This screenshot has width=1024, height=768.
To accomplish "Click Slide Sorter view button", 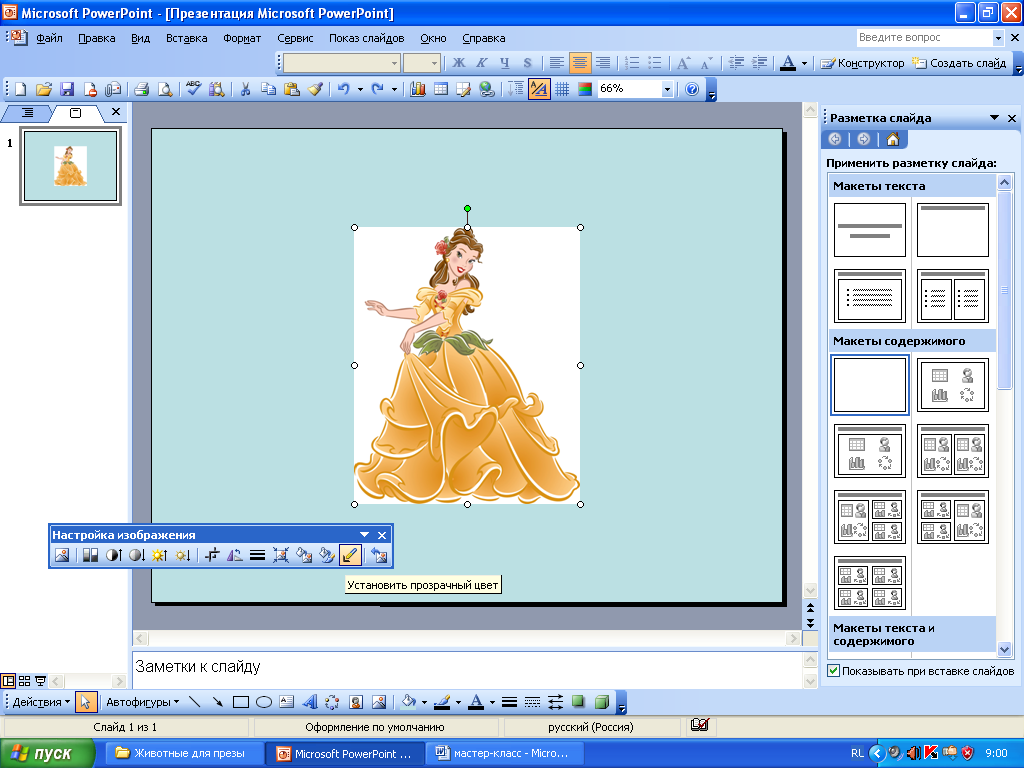I will pyautogui.click(x=24, y=681).
